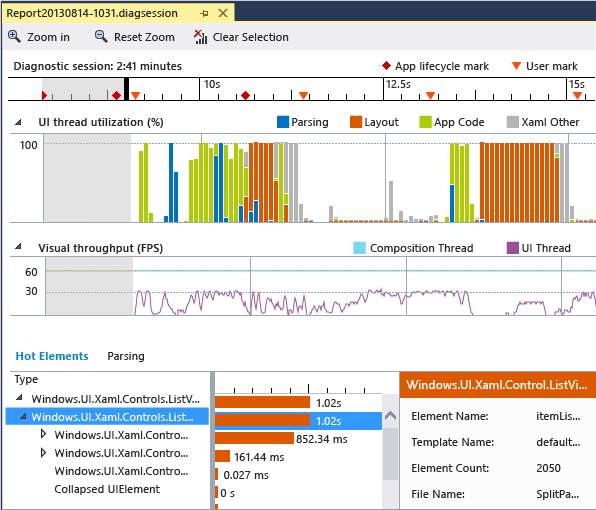The image size is (596, 510).
Task: Close the Report20130814-1031.diagsession tab
Action: click(223, 13)
